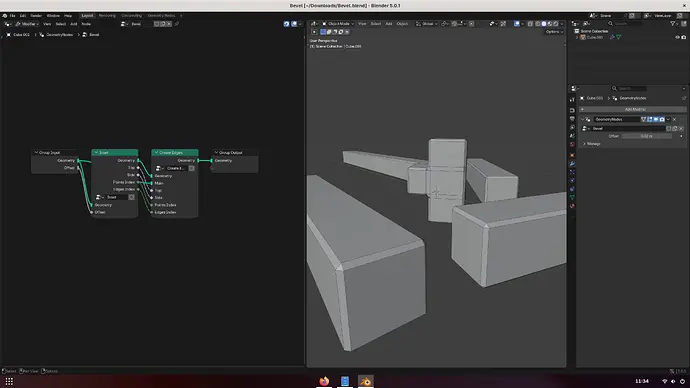690x388 pixels.
Task: Select the tweak tool icon in viewport
Action: (314, 32)
